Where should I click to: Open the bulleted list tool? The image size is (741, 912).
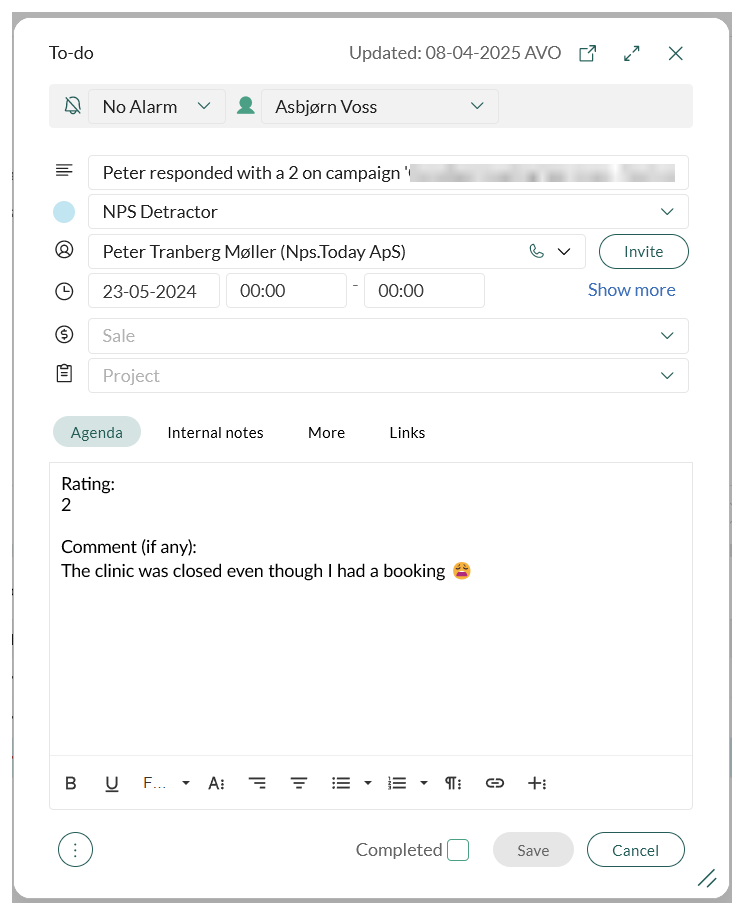[341, 783]
